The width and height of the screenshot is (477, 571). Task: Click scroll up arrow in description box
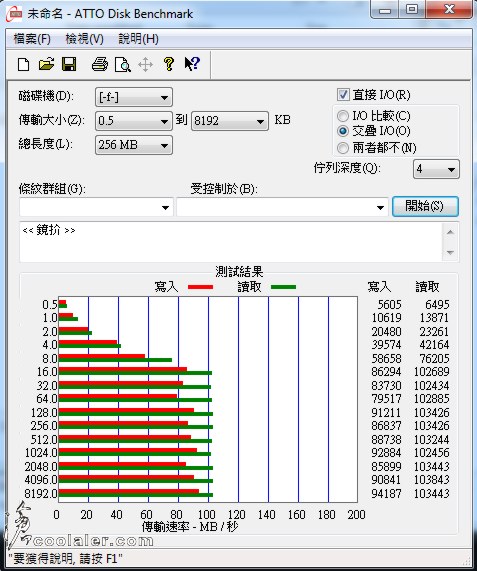(x=450, y=232)
